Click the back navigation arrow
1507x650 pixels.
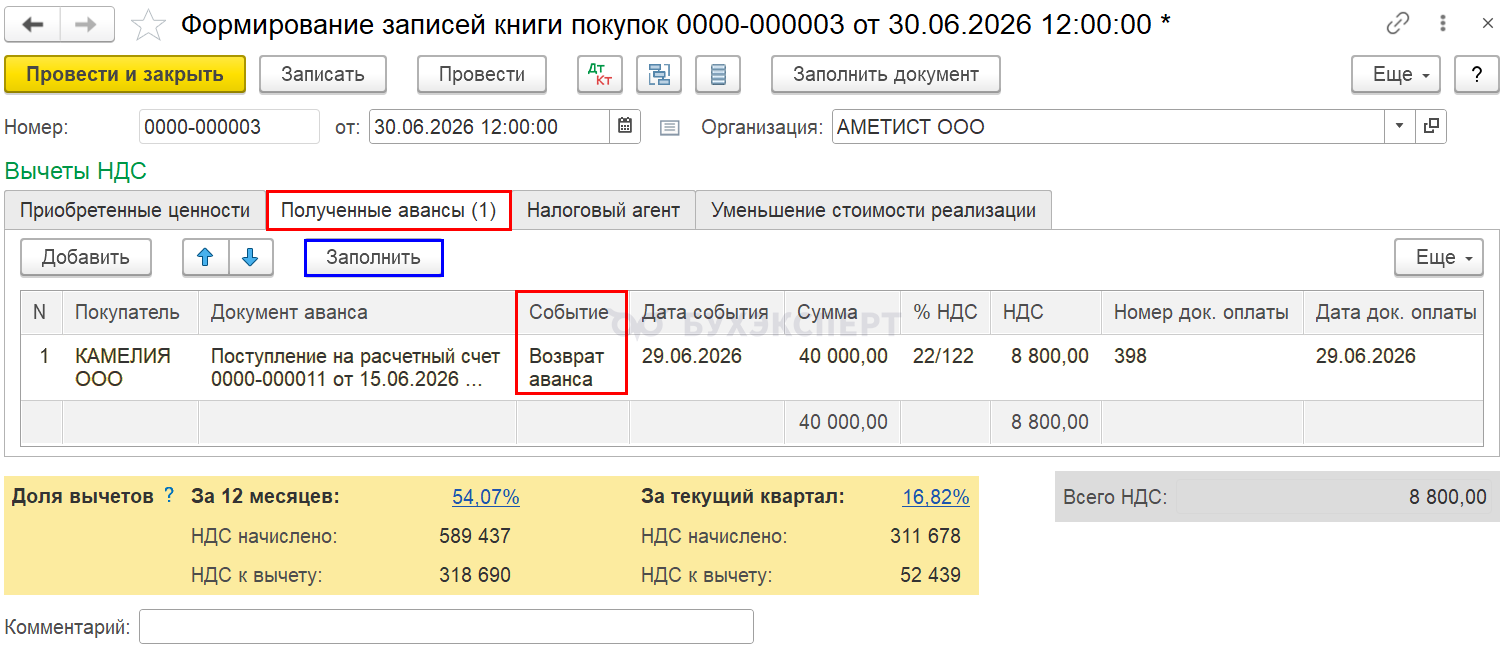click(x=33, y=25)
